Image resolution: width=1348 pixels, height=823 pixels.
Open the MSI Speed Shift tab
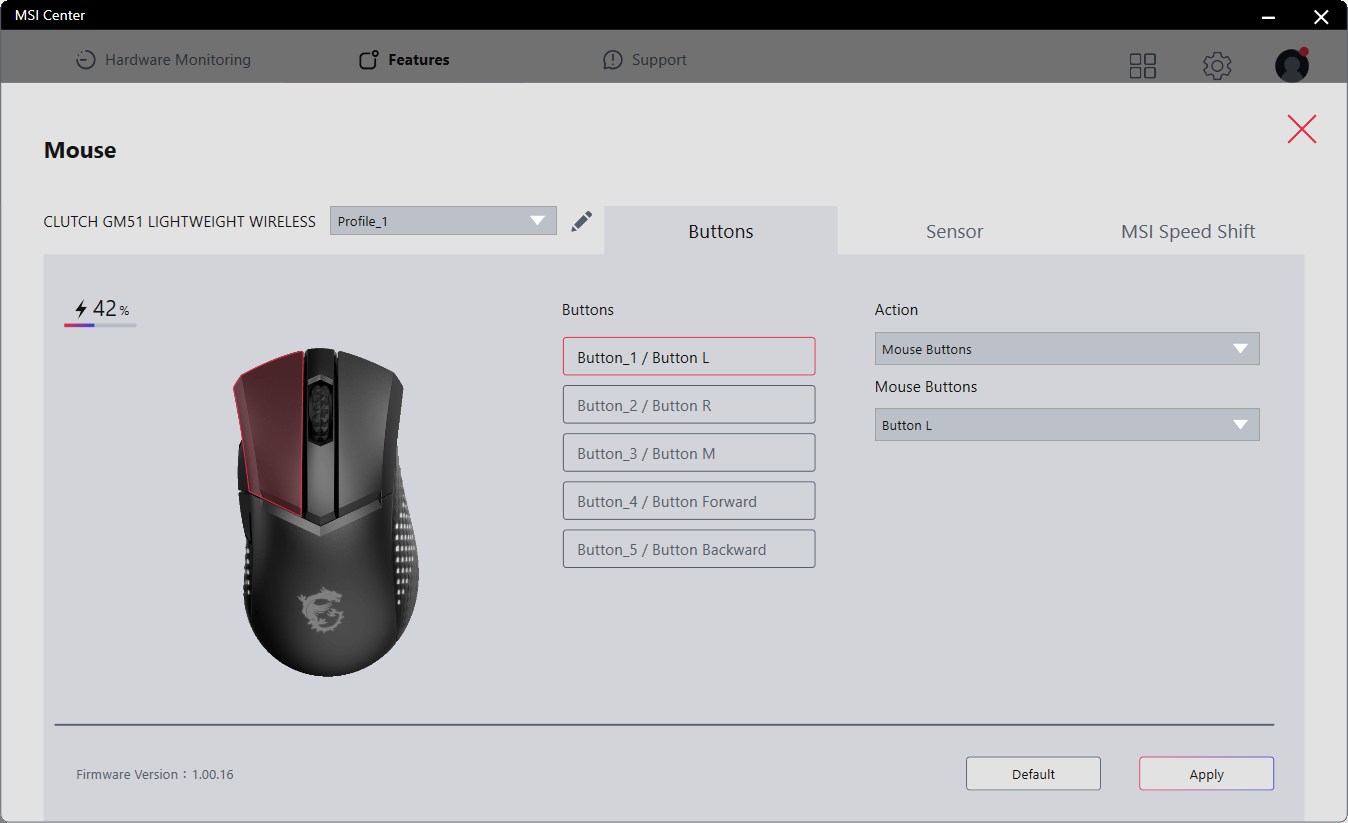coord(1188,231)
